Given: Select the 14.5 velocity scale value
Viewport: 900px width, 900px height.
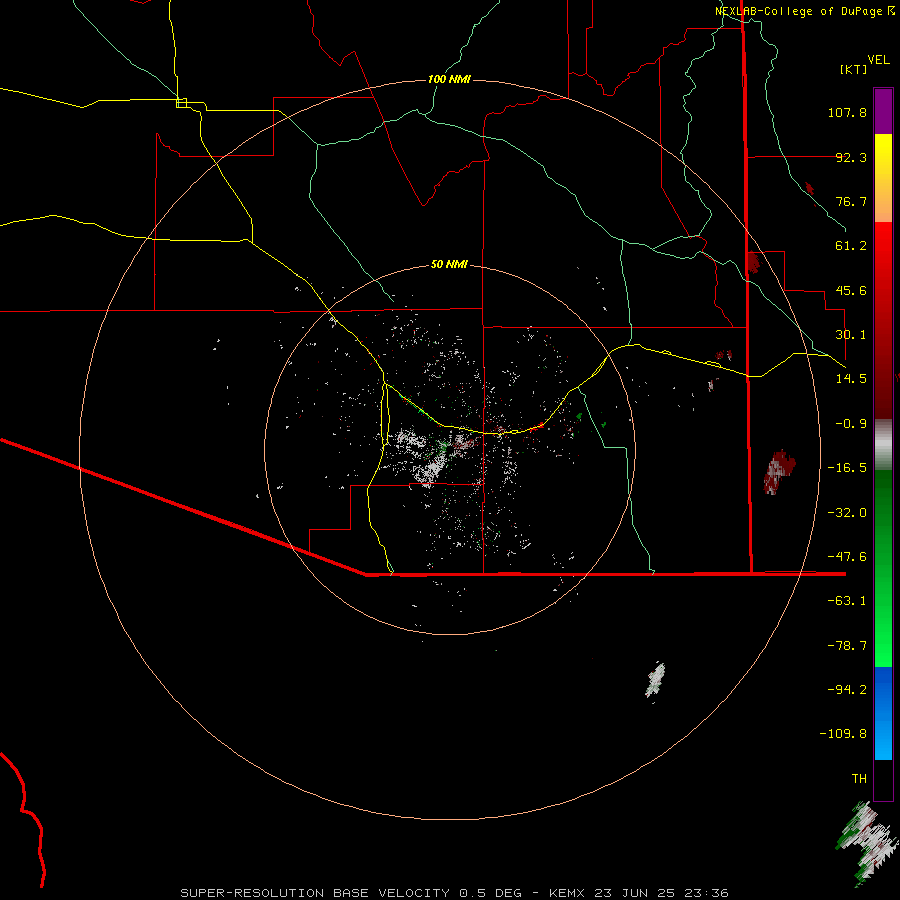Looking at the screenshot, I should pos(851,379).
